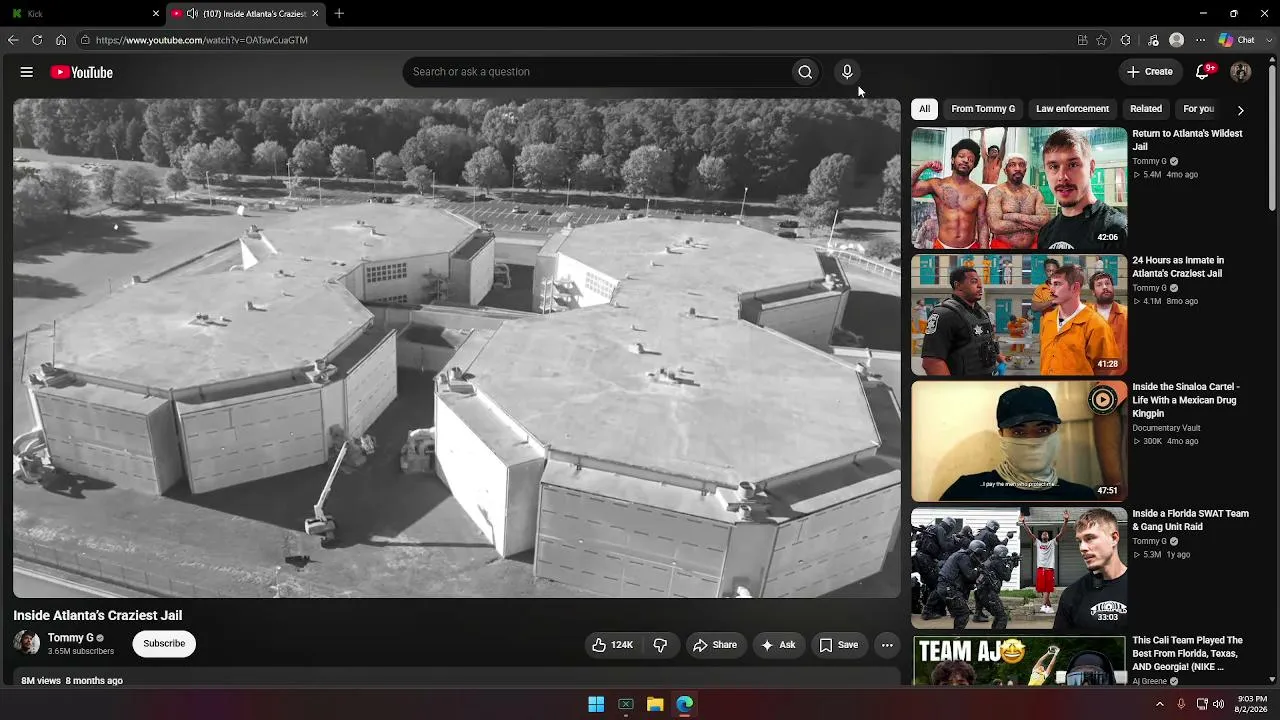Viewport: 1280px width, 720px height.
Task: Close the Inside Atlanta's Craziest tab
Action: 316,14
